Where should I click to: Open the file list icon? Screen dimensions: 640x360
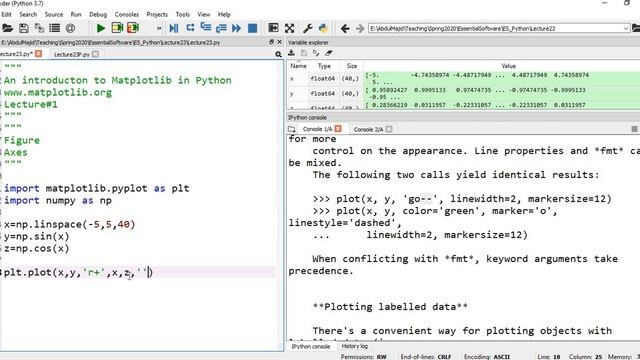(55, 28)
